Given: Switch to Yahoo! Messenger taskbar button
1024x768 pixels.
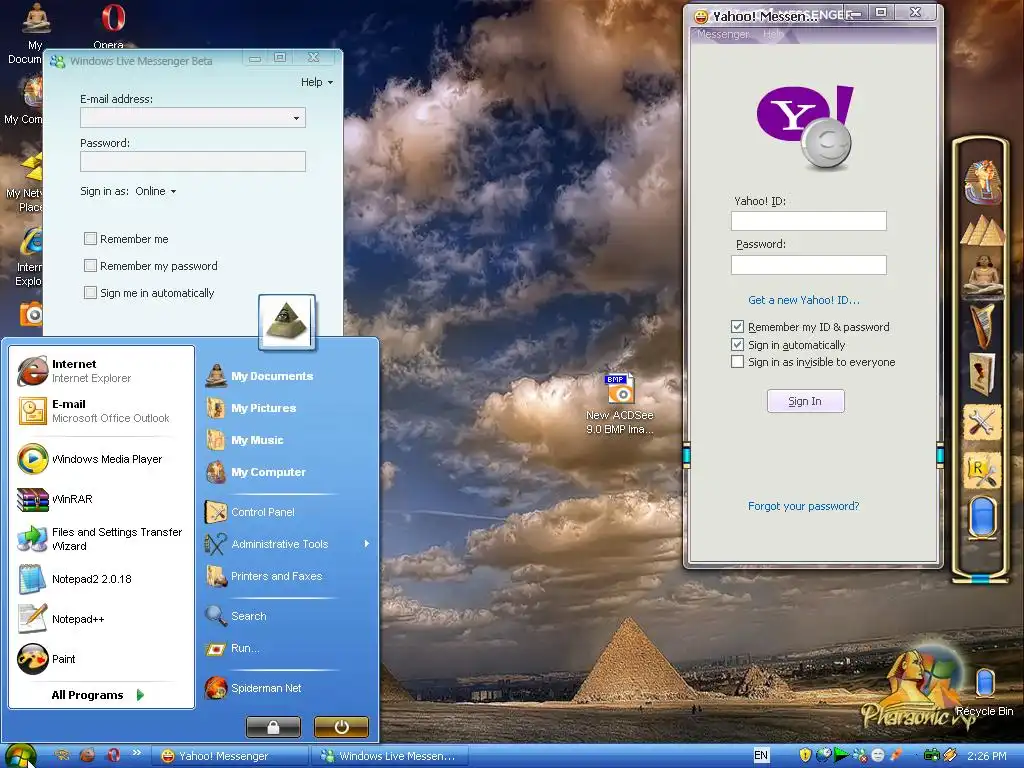Looking at the screenshot, I should [x=229, y=756].
